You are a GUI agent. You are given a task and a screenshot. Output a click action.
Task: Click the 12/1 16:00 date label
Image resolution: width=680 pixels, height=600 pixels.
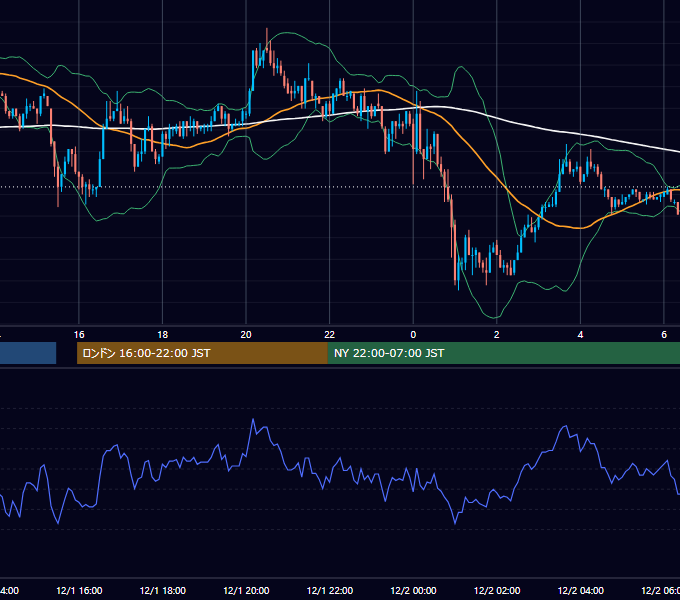pyautogui.click(x=79, y=591)
